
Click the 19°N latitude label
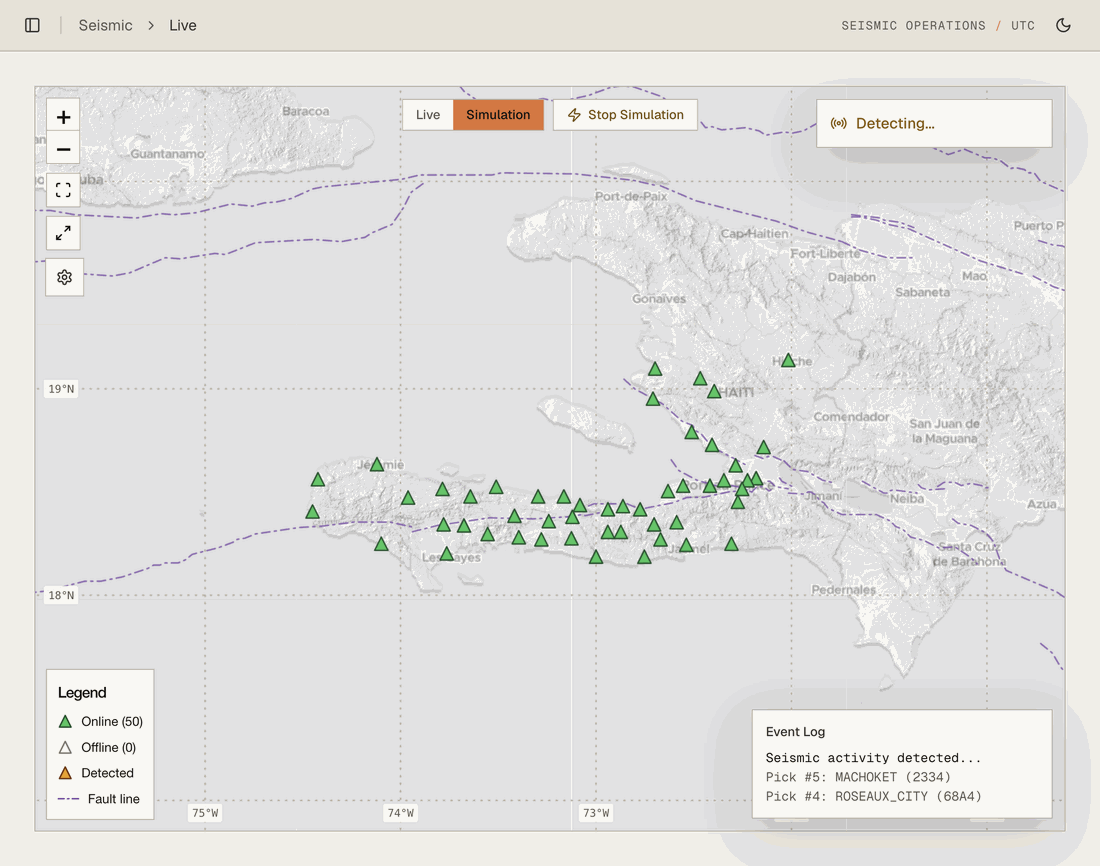[61, 389]
